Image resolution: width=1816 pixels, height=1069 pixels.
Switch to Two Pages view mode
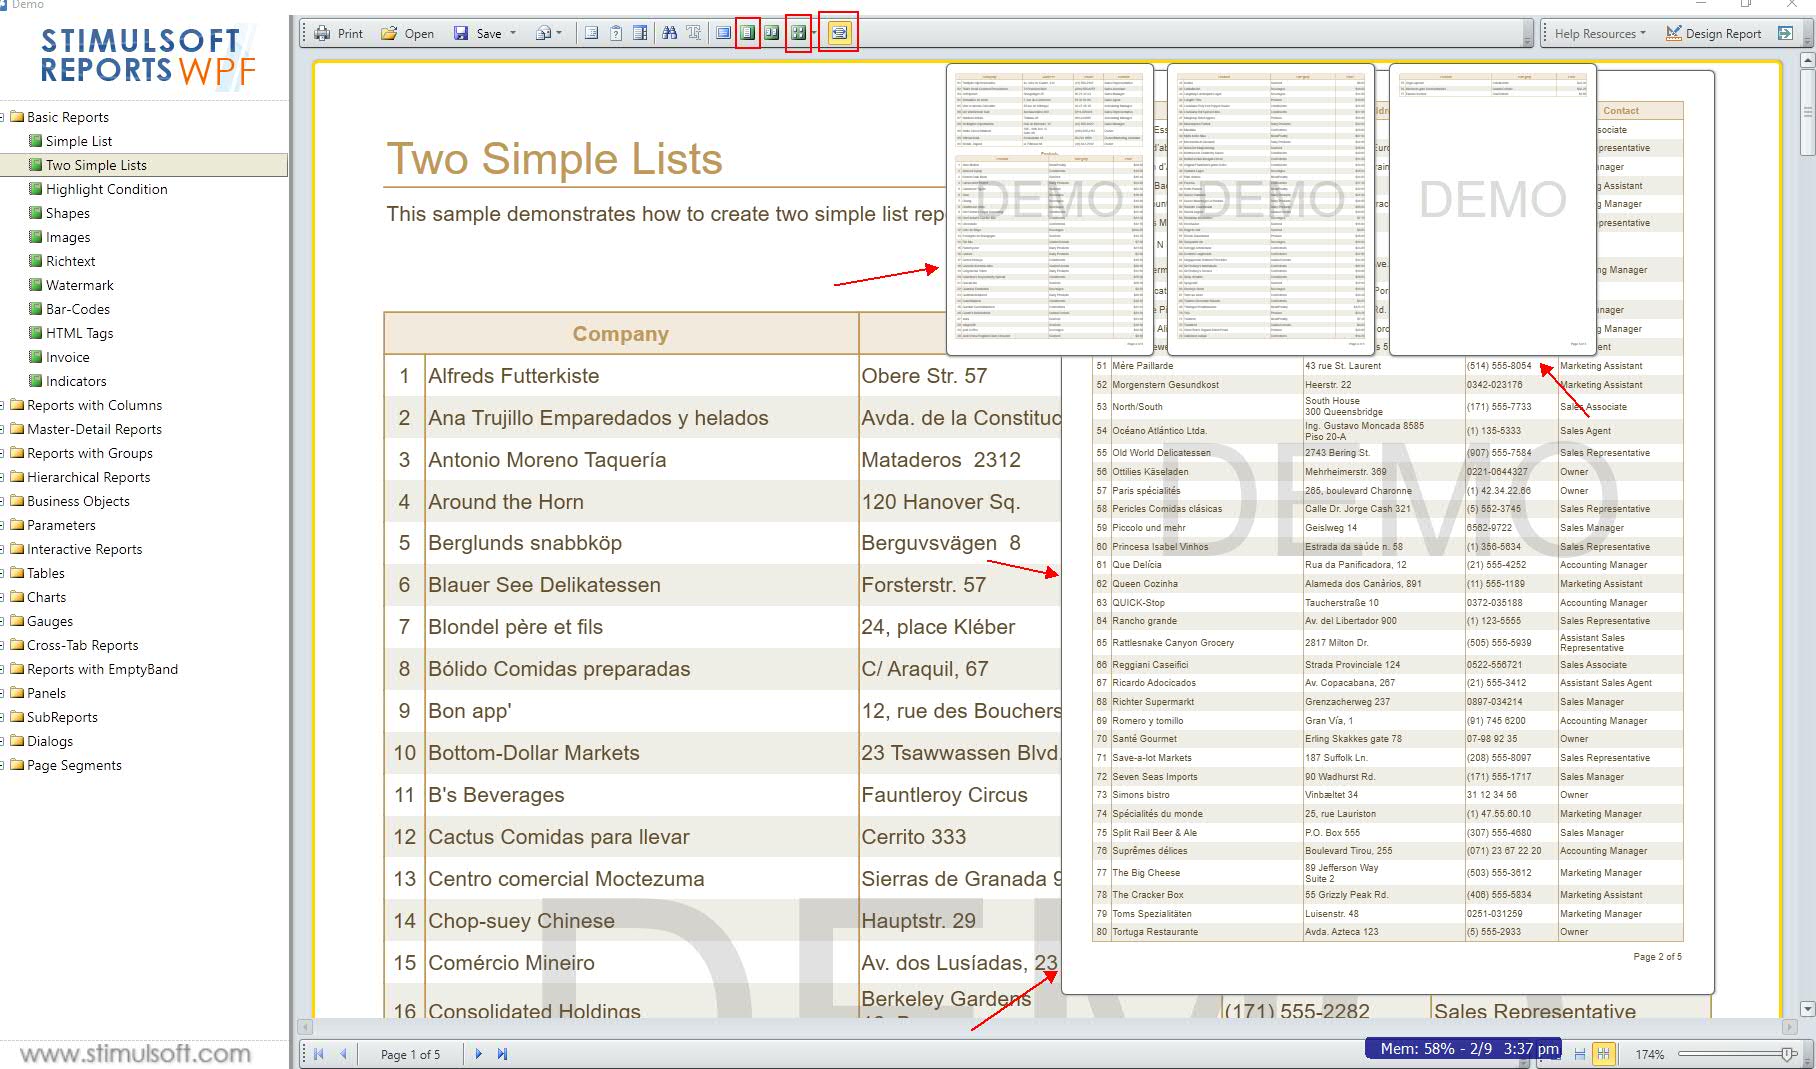click(x=772, y=33)
